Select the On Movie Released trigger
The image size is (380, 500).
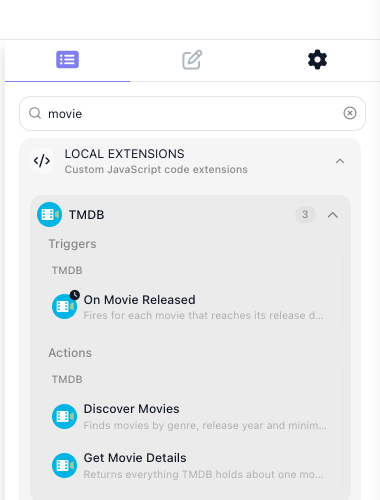coord(190,307)
